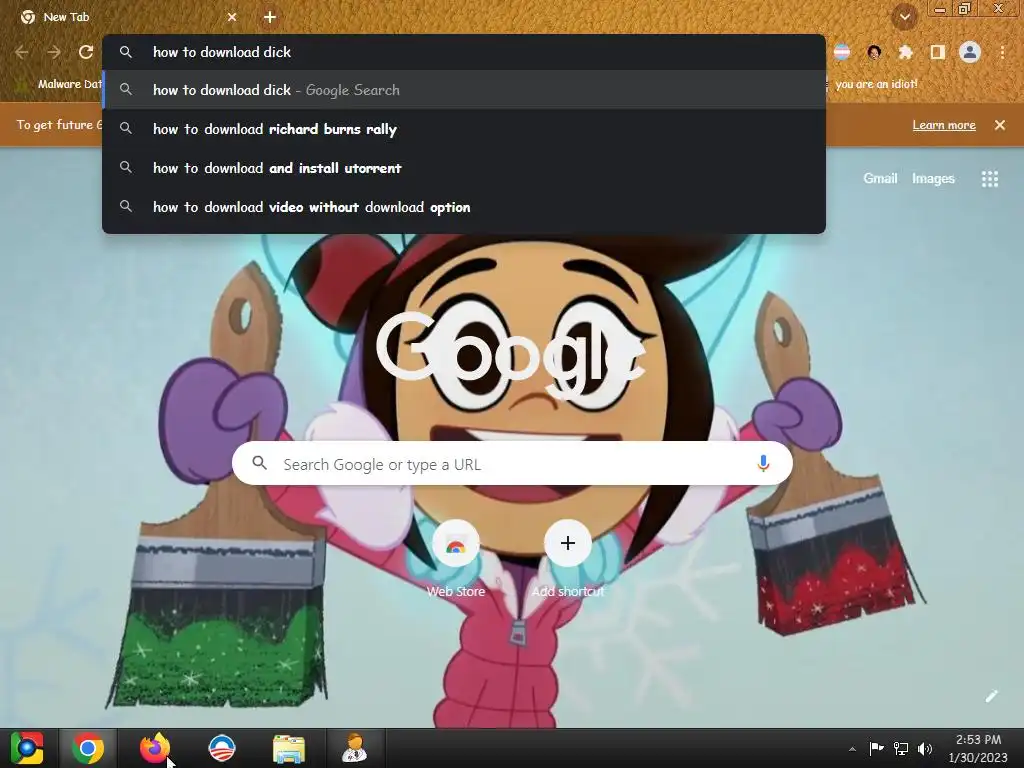The image size is (1024, 768).
Task: Open the profile avatar menu
Action: [970, 52]
